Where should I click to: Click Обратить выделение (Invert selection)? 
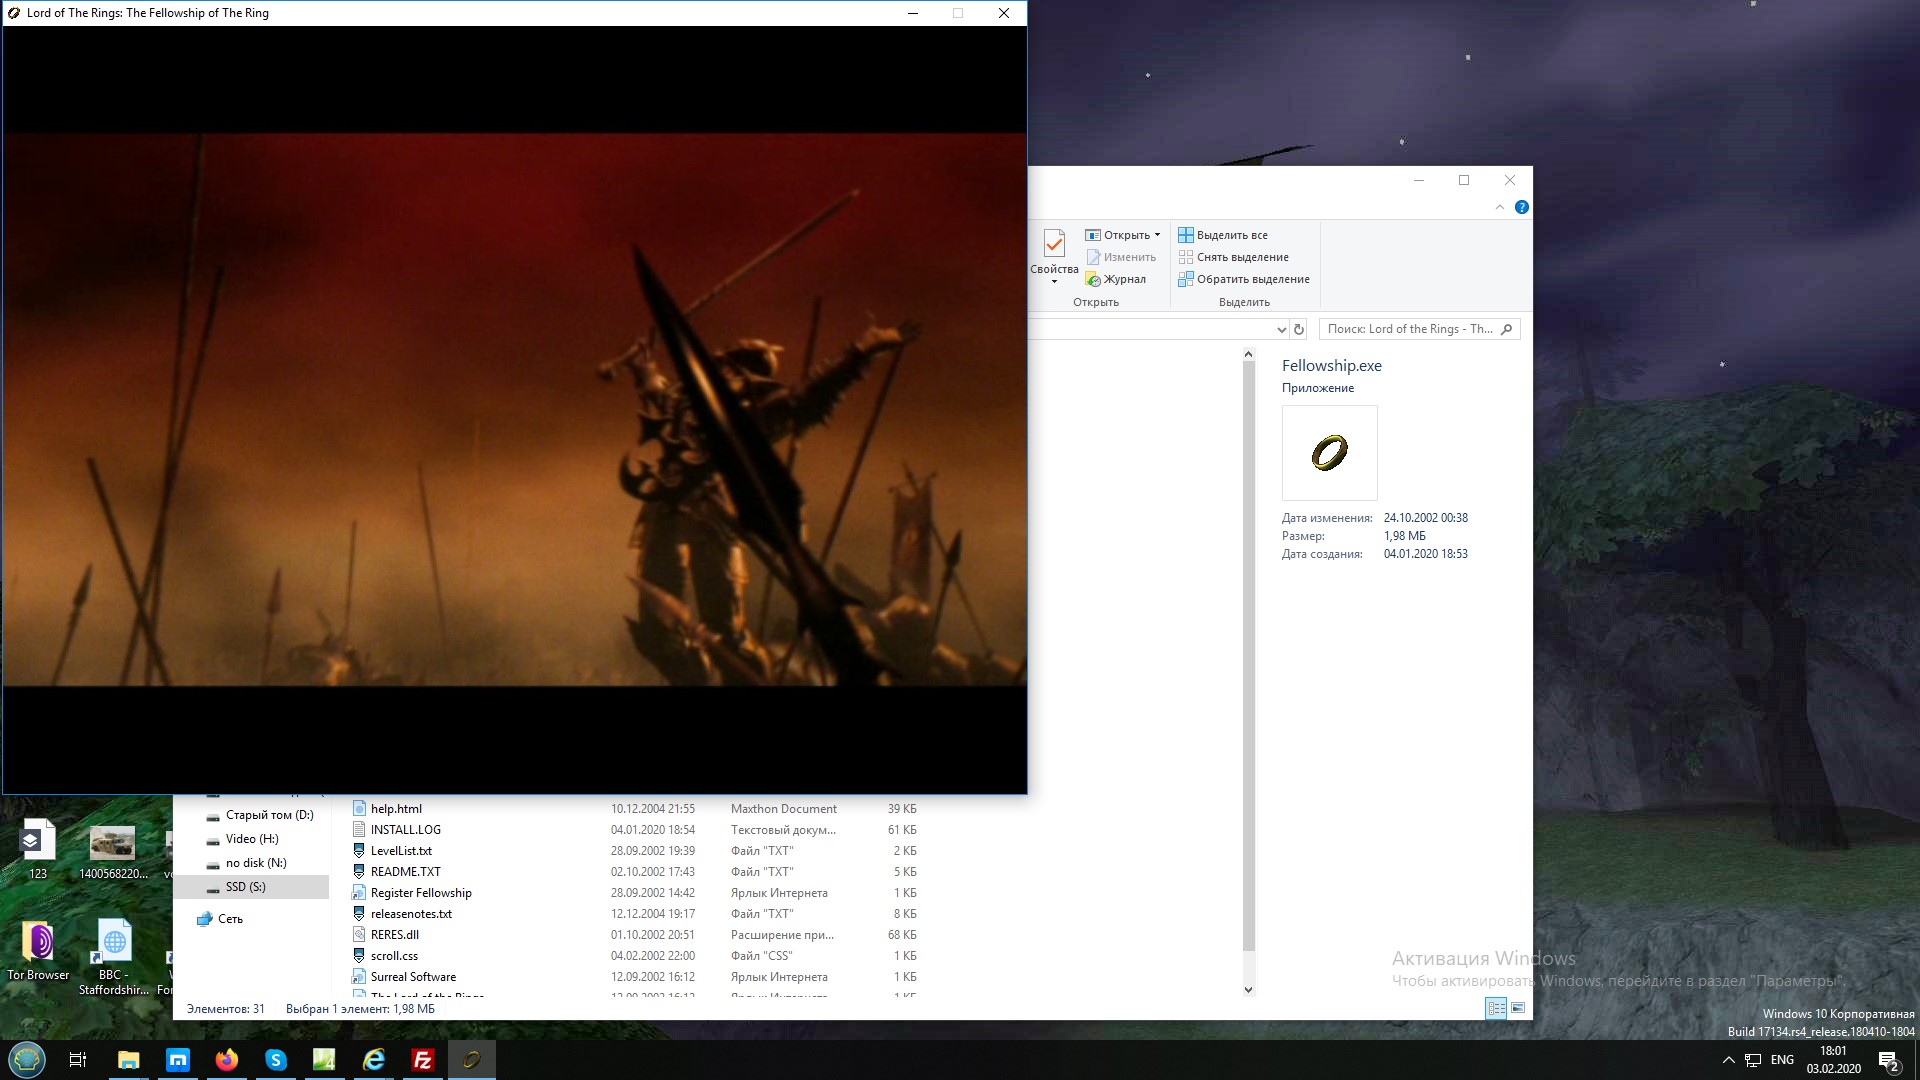tap(1252, 279)
